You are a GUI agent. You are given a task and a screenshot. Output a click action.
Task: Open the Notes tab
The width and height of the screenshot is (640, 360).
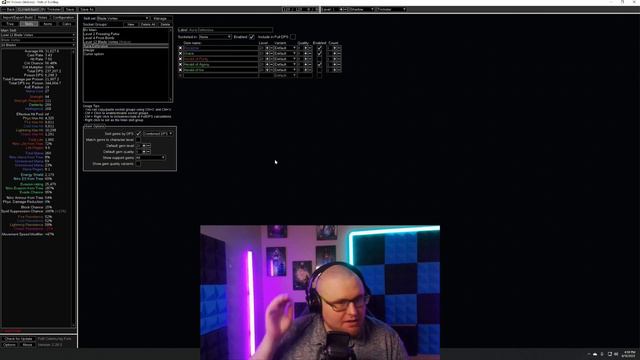pos(42,18)
